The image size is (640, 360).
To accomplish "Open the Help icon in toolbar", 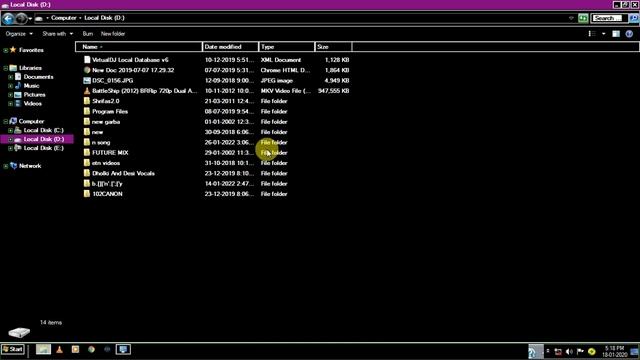I will point(629,34).
